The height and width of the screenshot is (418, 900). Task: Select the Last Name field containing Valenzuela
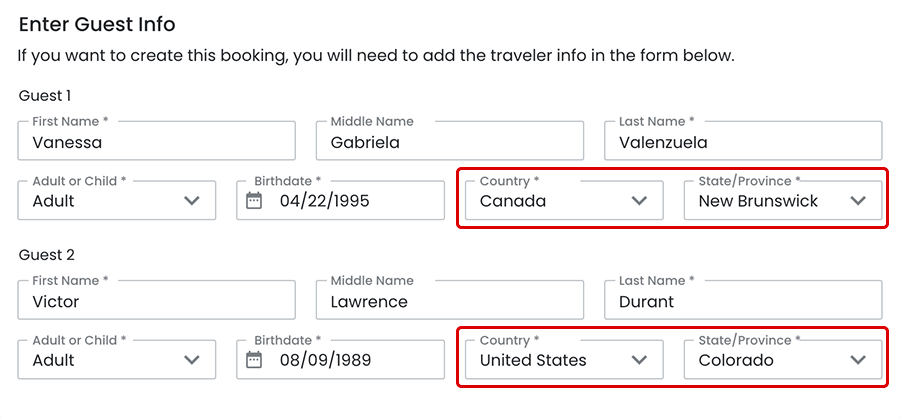click(743, 142)
